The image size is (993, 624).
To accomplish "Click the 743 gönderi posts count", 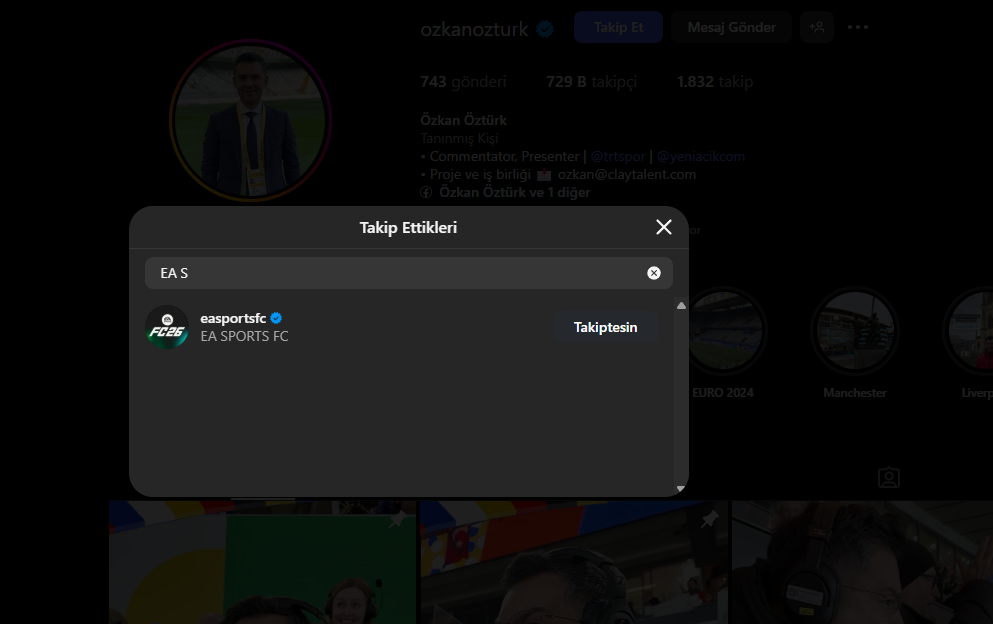I will (x=463, y=82).
